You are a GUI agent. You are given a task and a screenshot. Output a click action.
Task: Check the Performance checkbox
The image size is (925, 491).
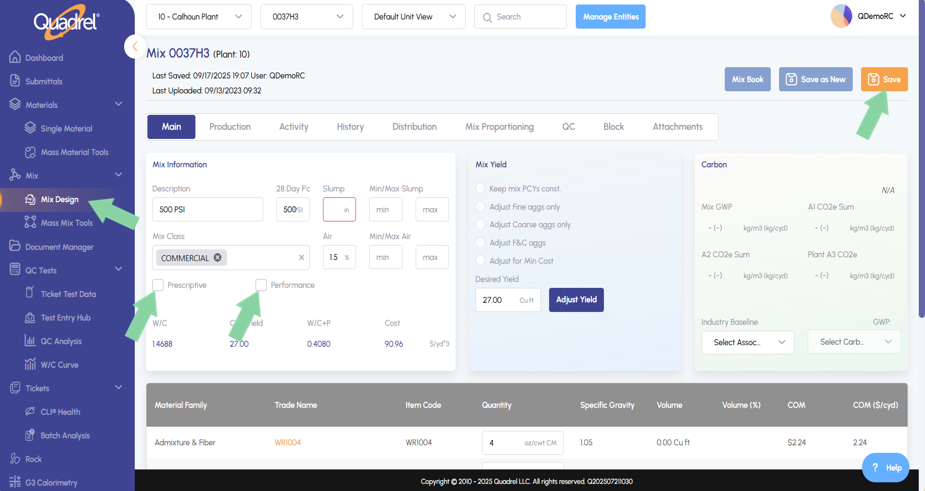pyautogui.click(x=261, y=285)
